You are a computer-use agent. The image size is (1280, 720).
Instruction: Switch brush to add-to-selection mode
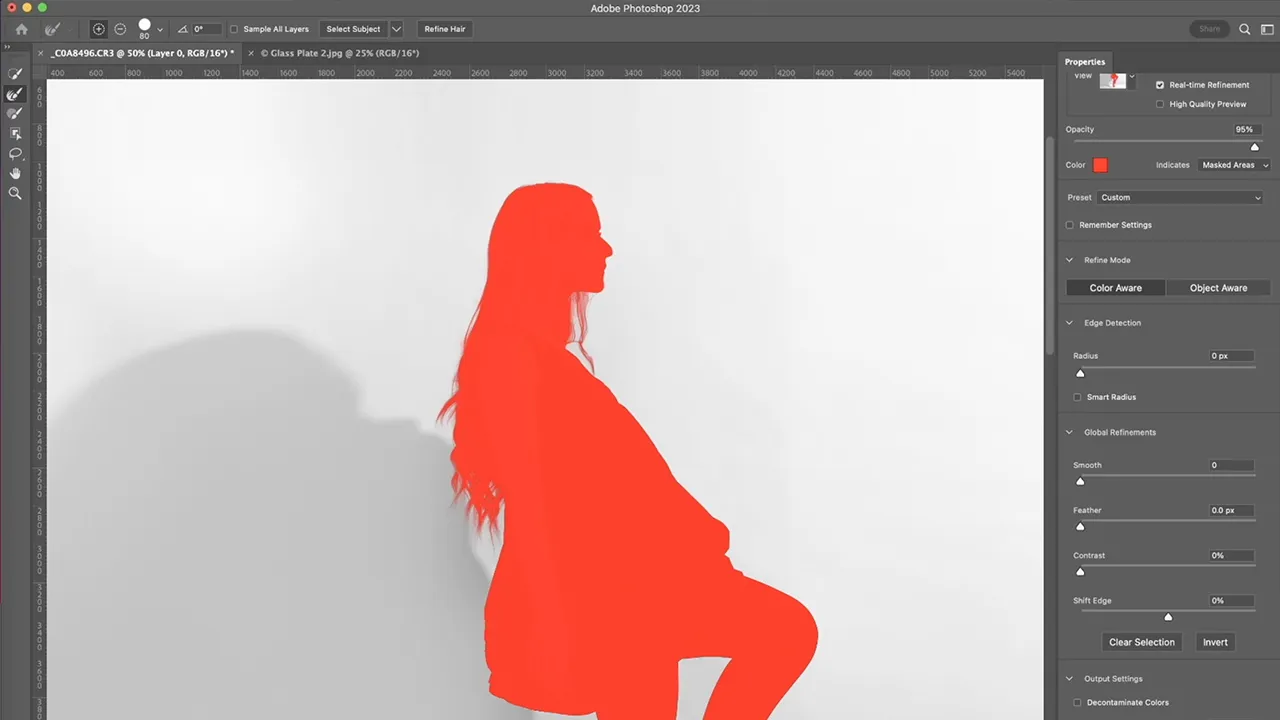(x=98, y=29)
